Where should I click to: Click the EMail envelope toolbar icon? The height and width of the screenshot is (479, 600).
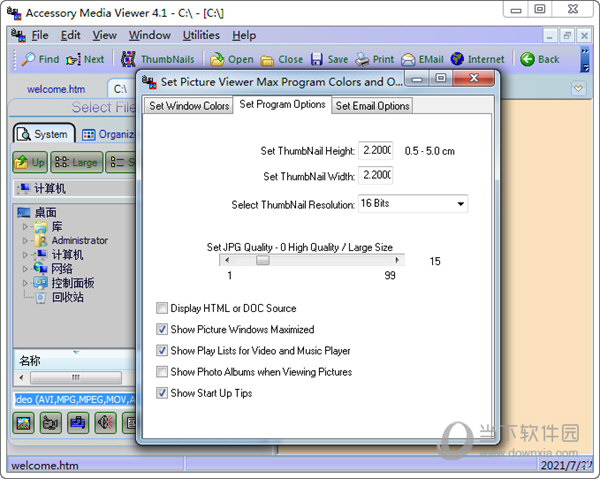(408, 60)
